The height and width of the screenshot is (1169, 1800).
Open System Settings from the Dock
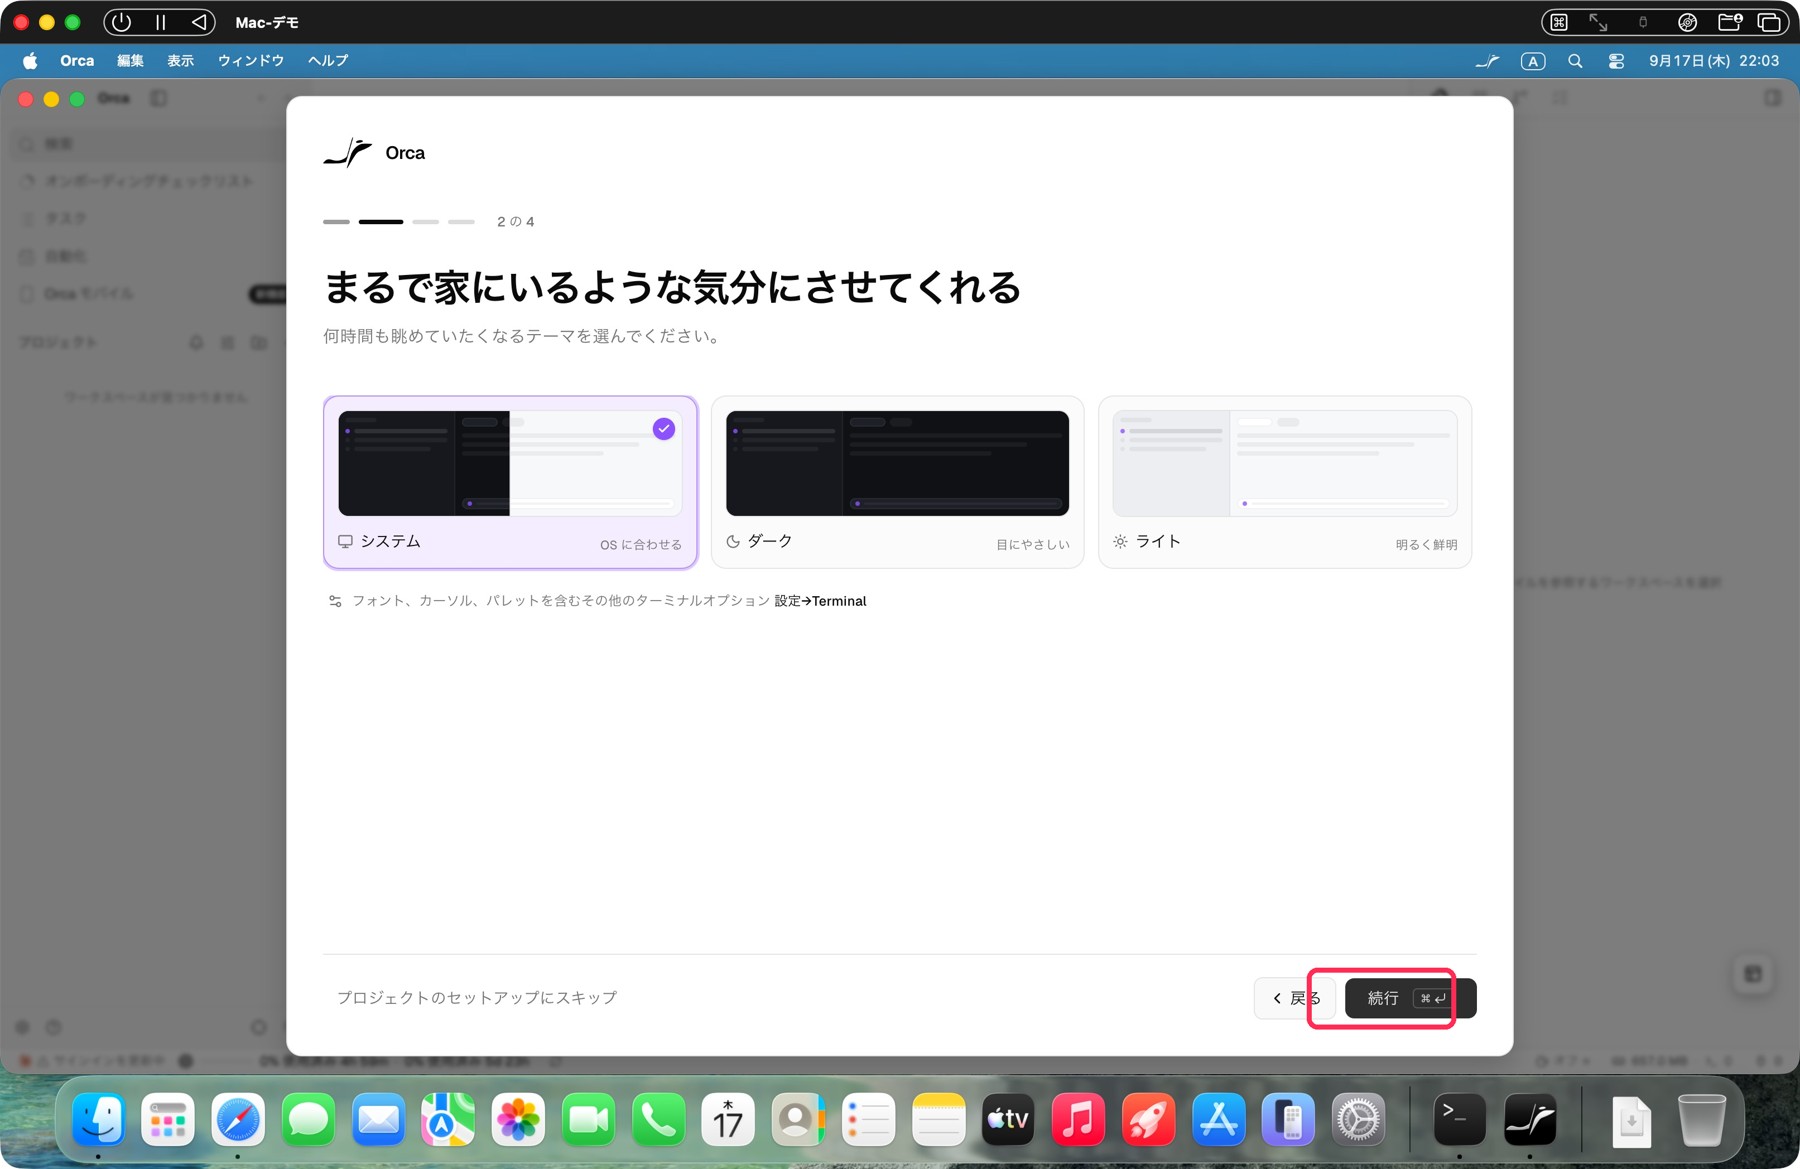coord(1358,1119)
